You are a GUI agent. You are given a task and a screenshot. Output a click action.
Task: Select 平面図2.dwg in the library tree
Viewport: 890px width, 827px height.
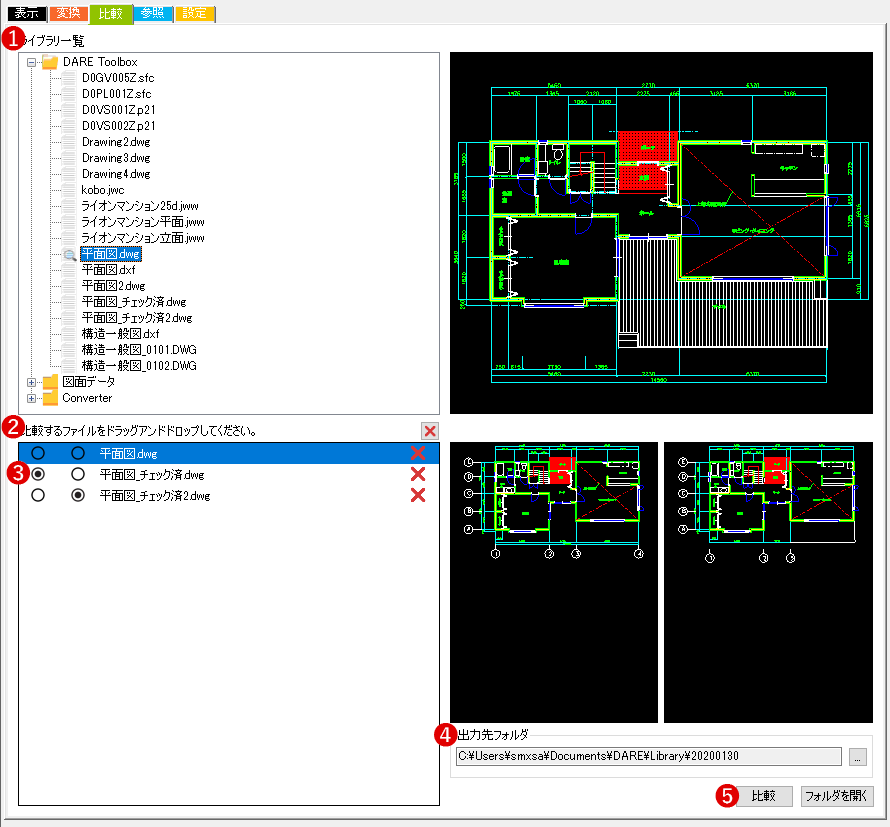tap(114, 286)
